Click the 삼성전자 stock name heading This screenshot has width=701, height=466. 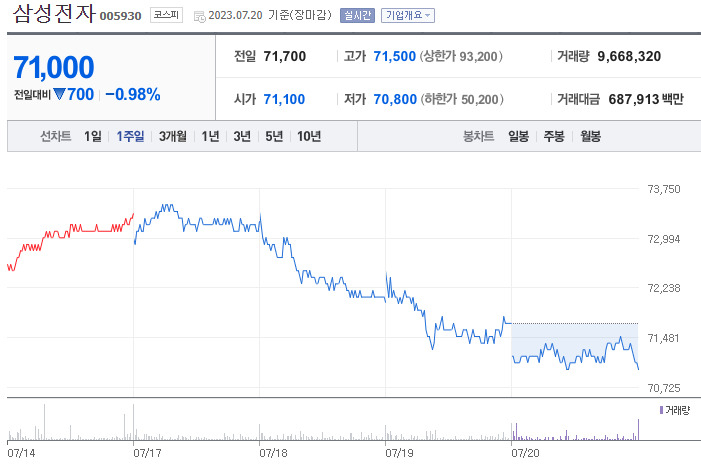pos(54,13)
